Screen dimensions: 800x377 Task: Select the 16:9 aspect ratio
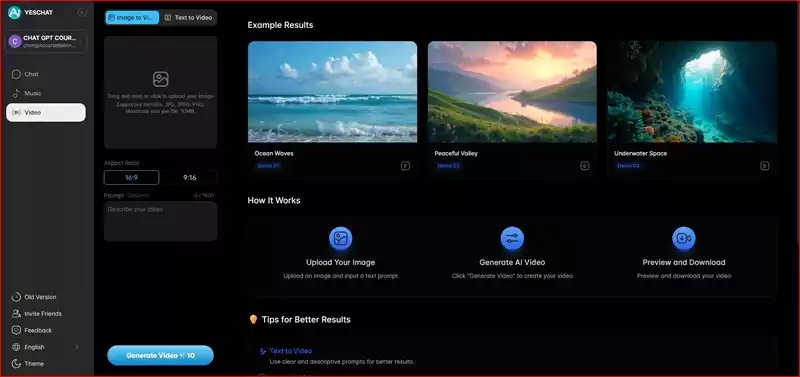pyautogui.click(x=132, y=178)
